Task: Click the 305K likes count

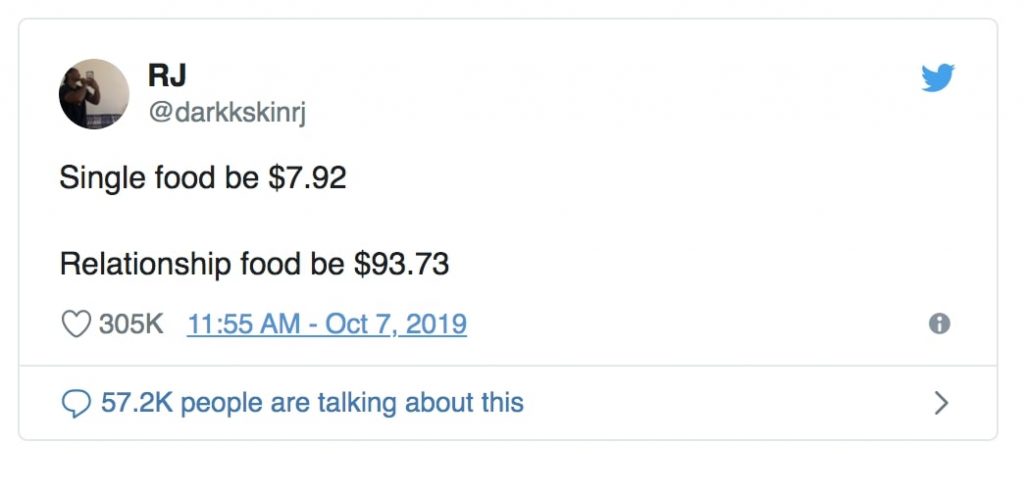Action: [130, 324]
